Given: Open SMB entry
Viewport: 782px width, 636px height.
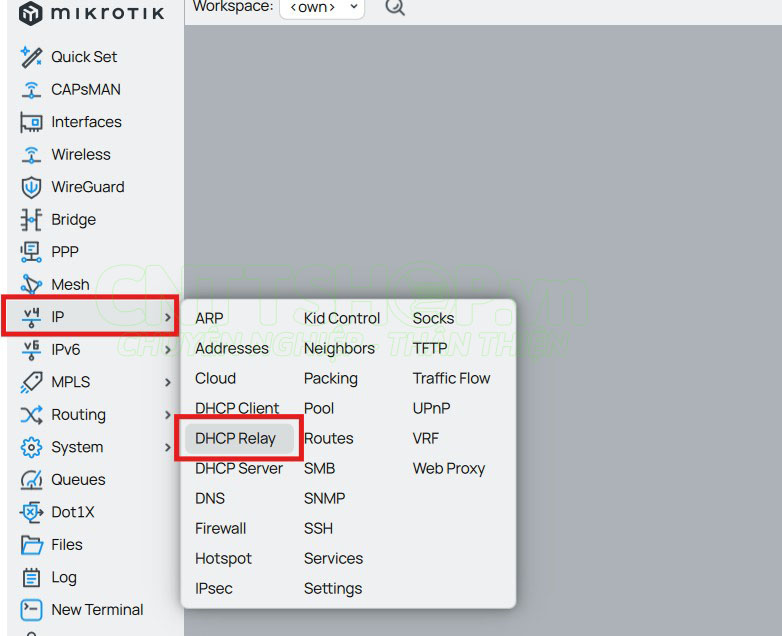Looking at the screenshot, I should point(320,468).
